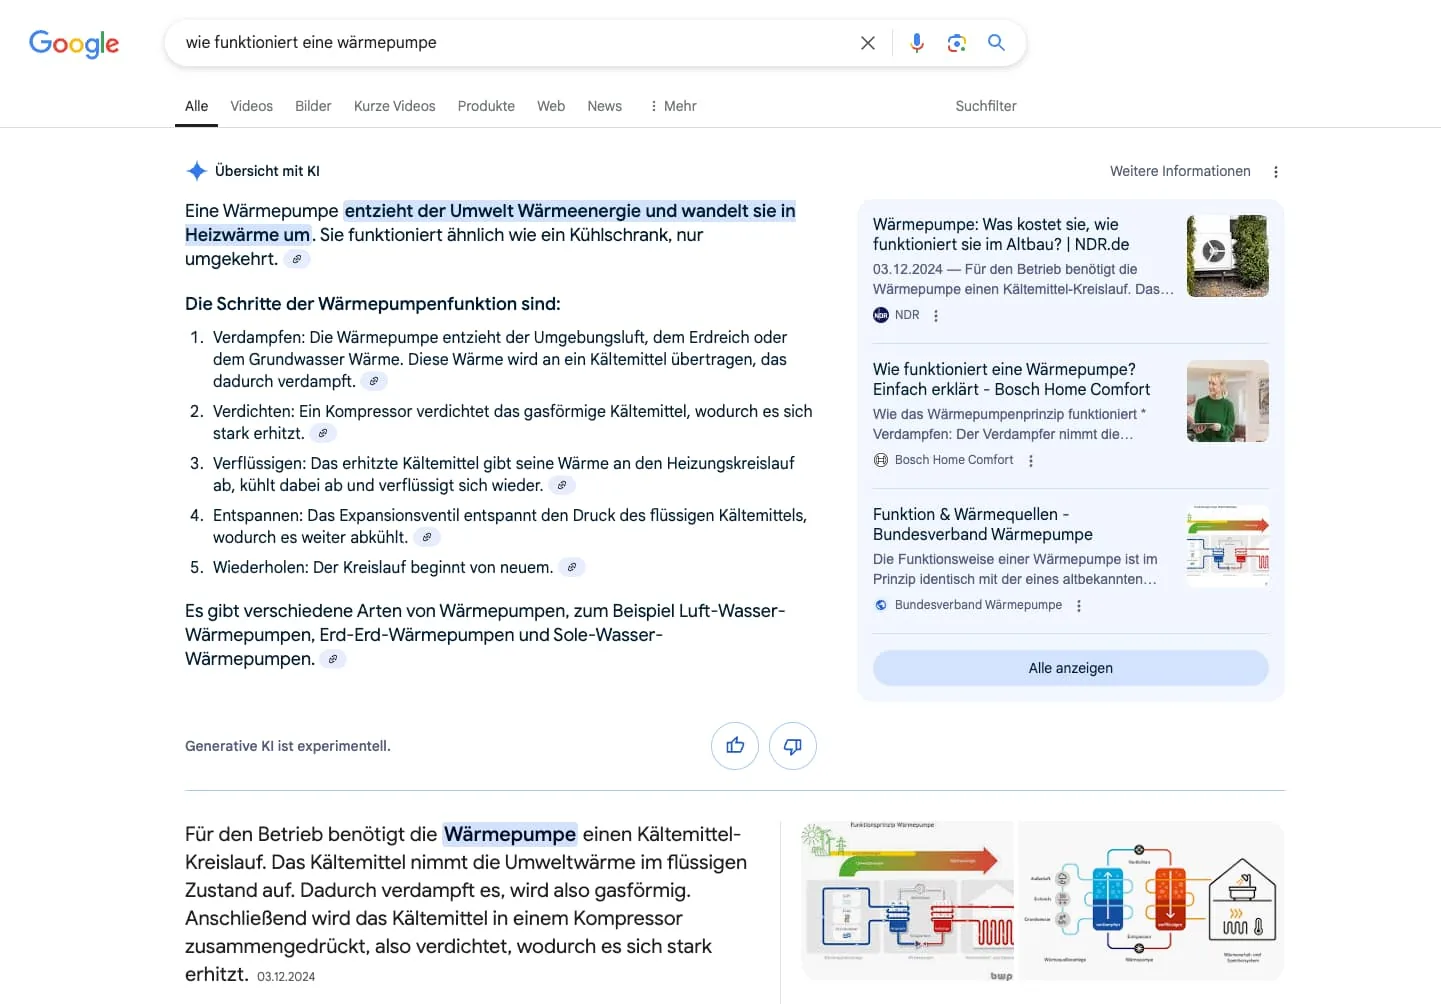Screen dimensions: 1441x1004
Task: Open the Suchfilter search tools
Action: (986, 106)
